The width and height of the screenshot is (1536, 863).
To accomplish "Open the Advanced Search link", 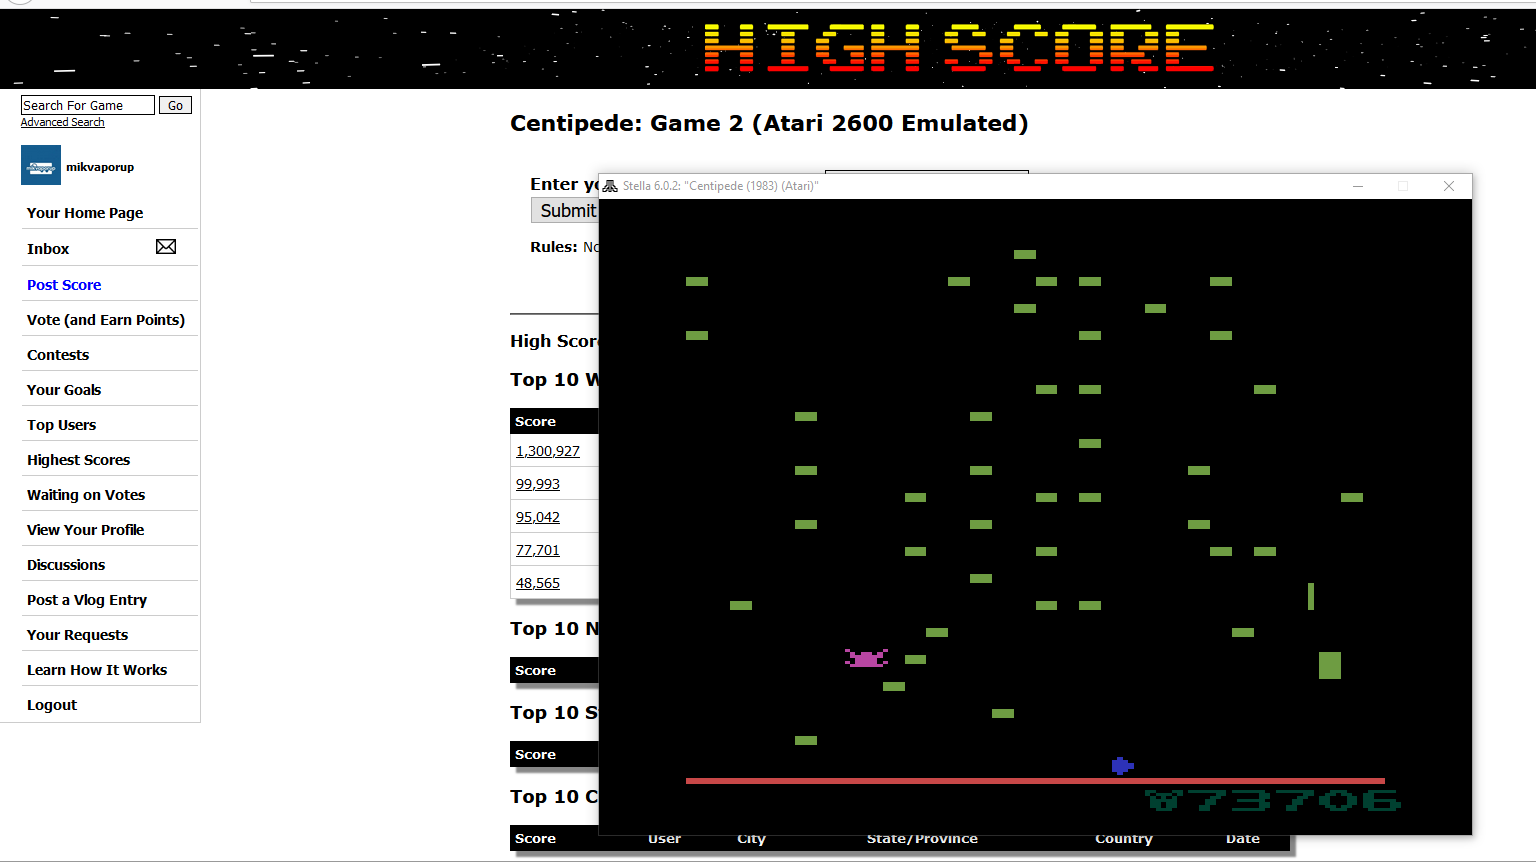I will click(63, 122).
